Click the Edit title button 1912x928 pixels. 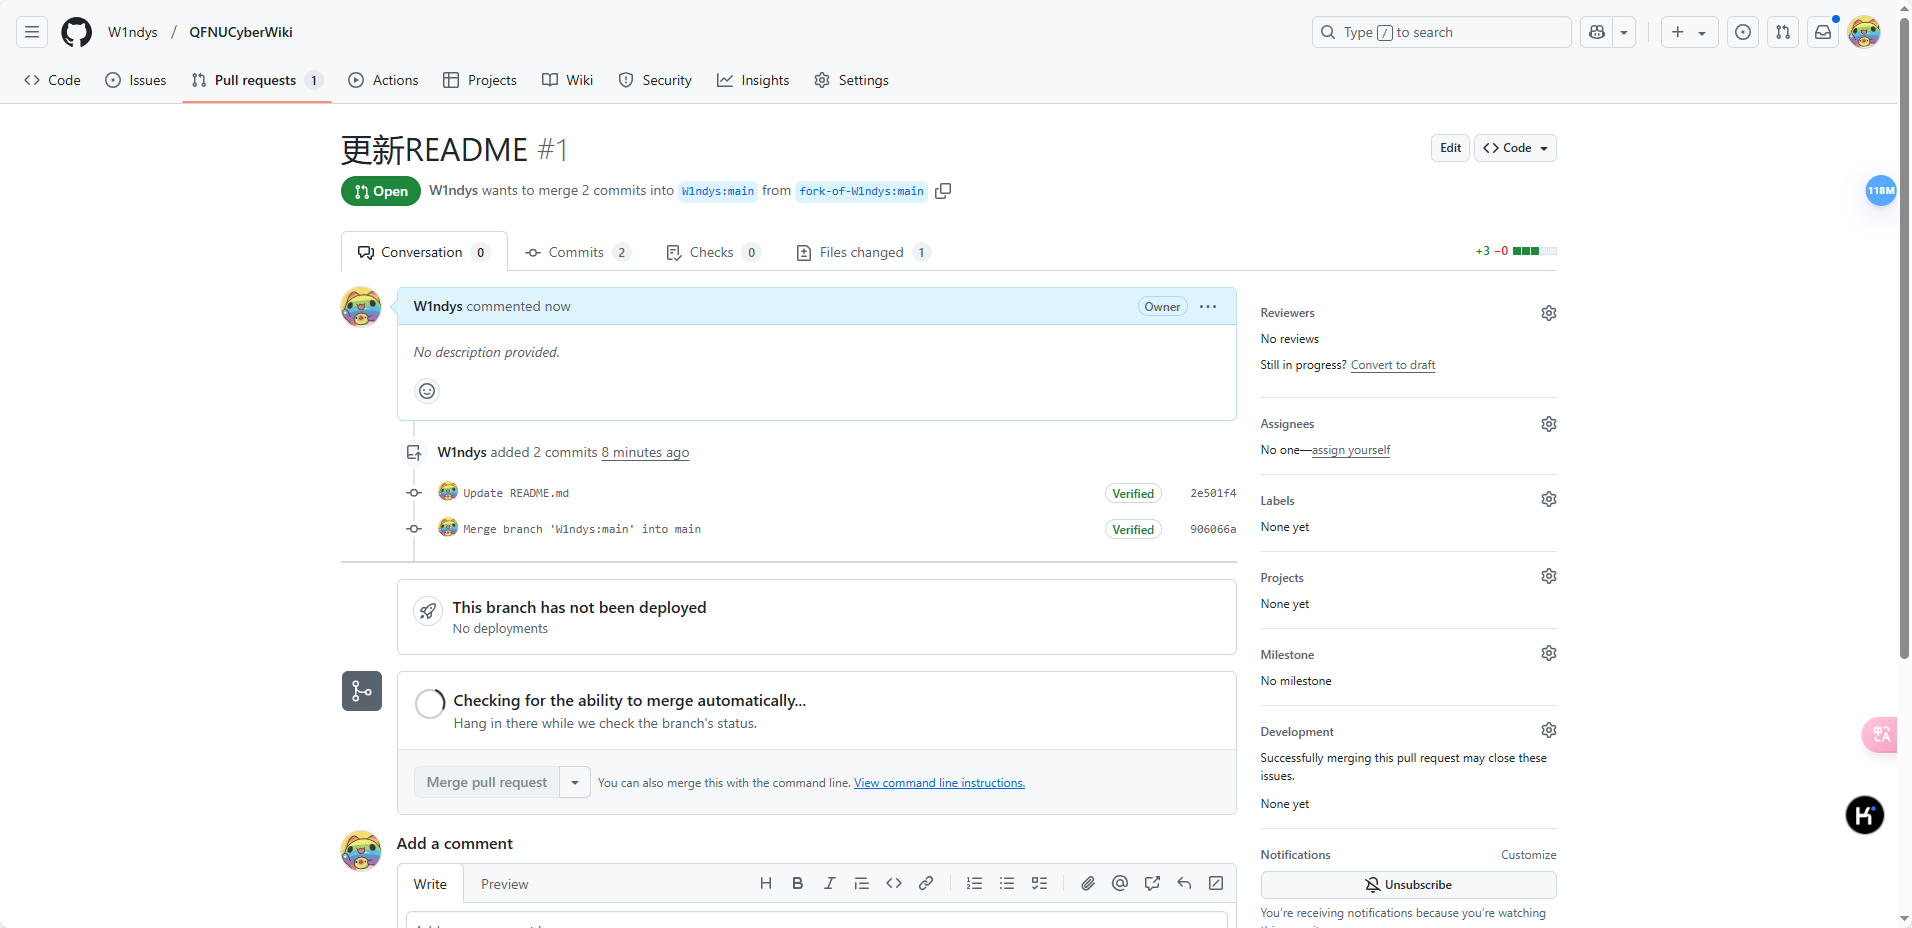pyautogui.click(x=1451, y=148)
